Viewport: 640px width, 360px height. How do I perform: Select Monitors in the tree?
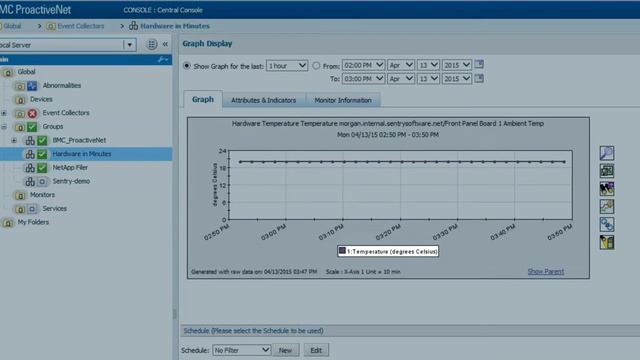(x=42, y=195)
